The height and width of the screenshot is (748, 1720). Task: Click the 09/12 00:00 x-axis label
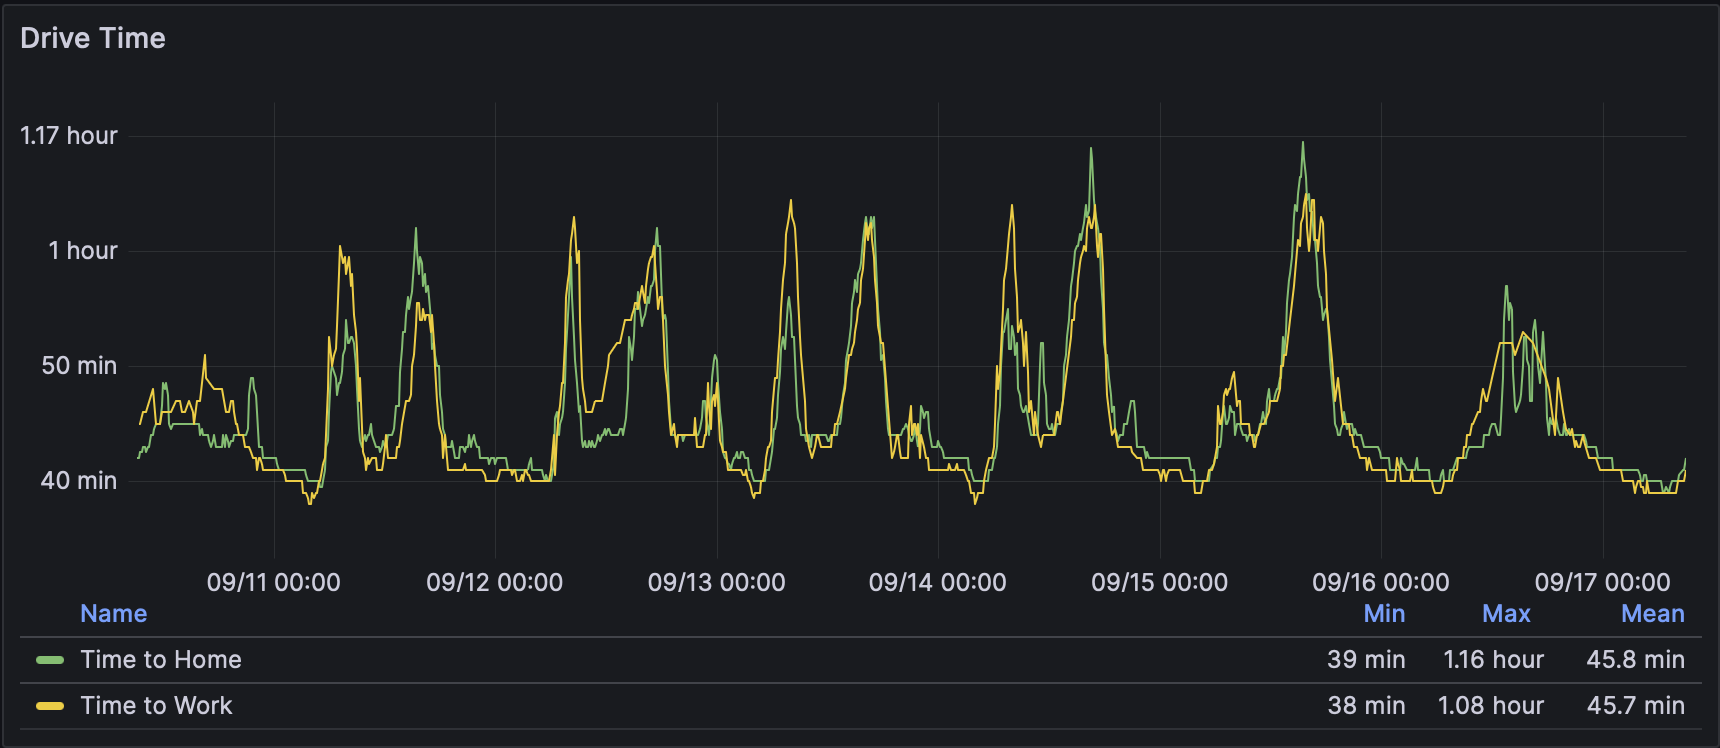point(495,583)
